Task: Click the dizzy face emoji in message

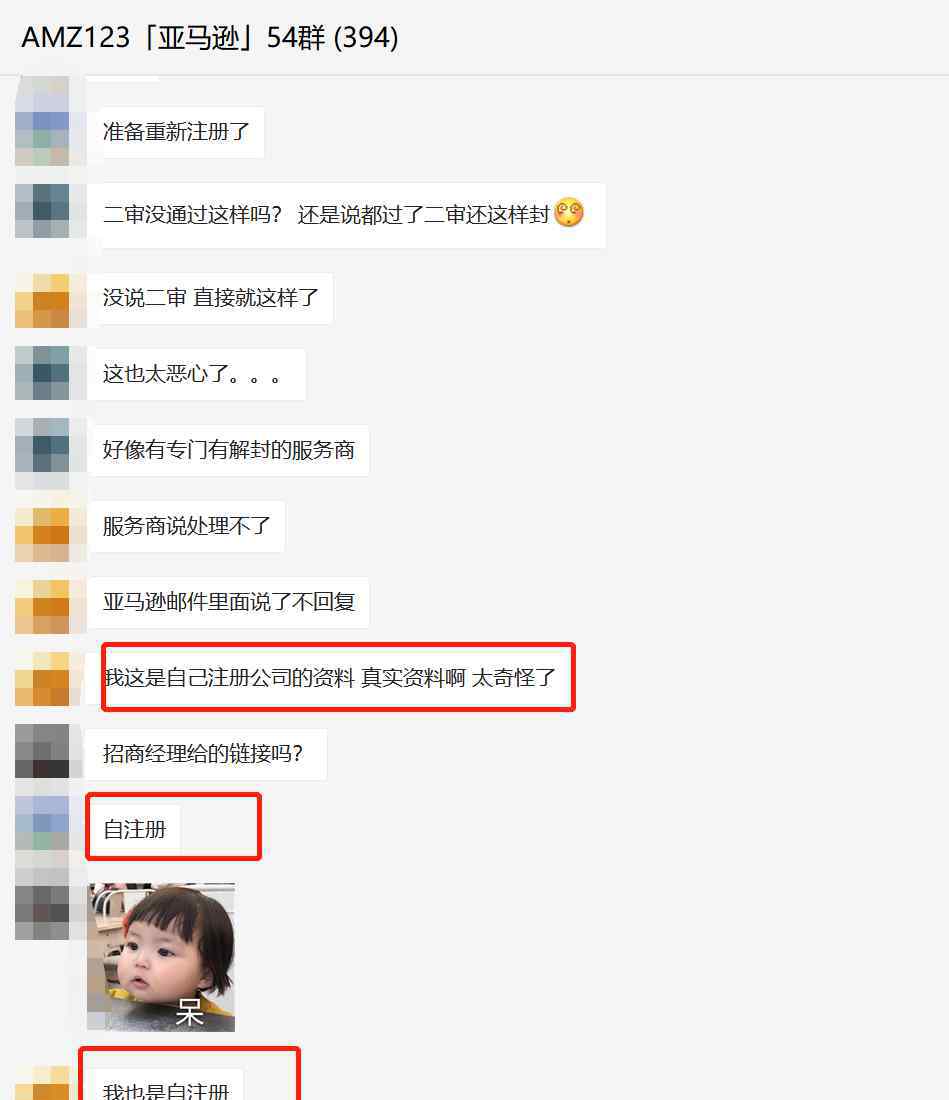Action: coord(569,213)
